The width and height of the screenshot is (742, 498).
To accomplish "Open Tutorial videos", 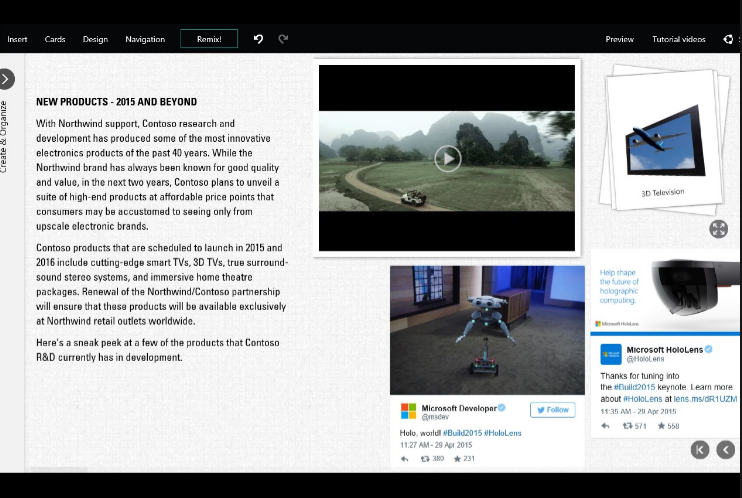I will pyautogui.click(x=679, y=39).
